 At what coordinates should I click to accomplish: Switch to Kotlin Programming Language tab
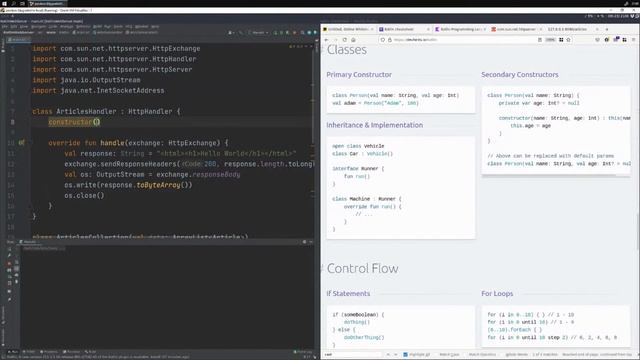pyautogui.click(x=460, y=29)
